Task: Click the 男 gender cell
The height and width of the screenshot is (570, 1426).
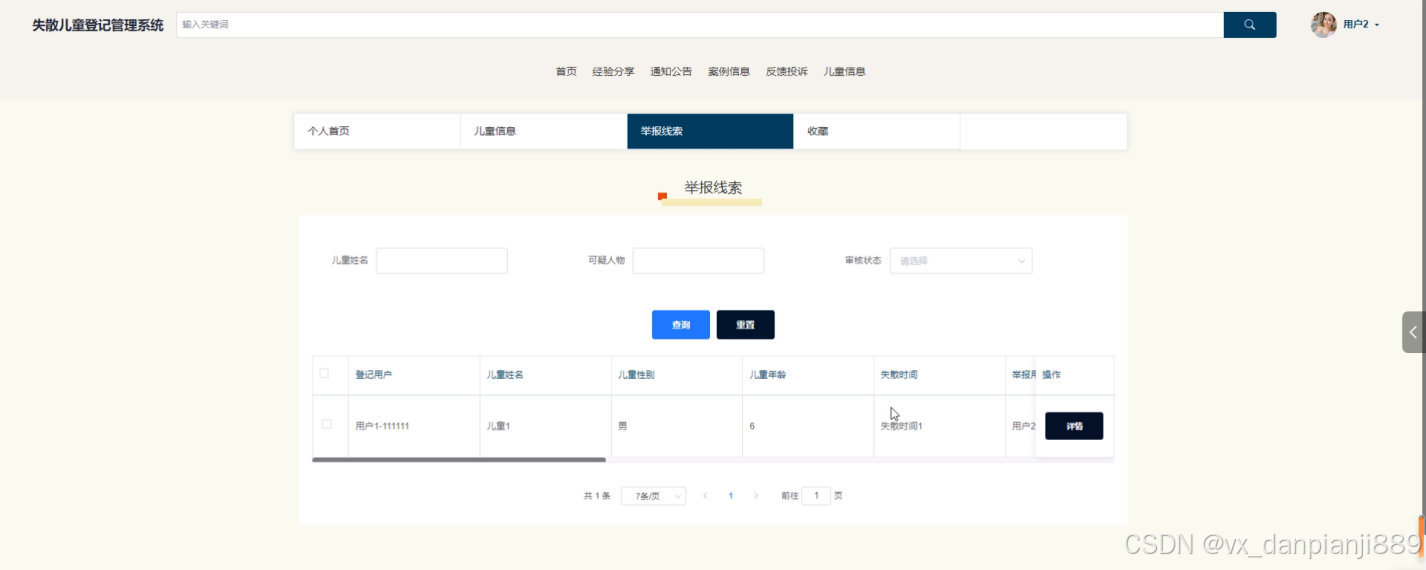Action: tap(677, 426)
